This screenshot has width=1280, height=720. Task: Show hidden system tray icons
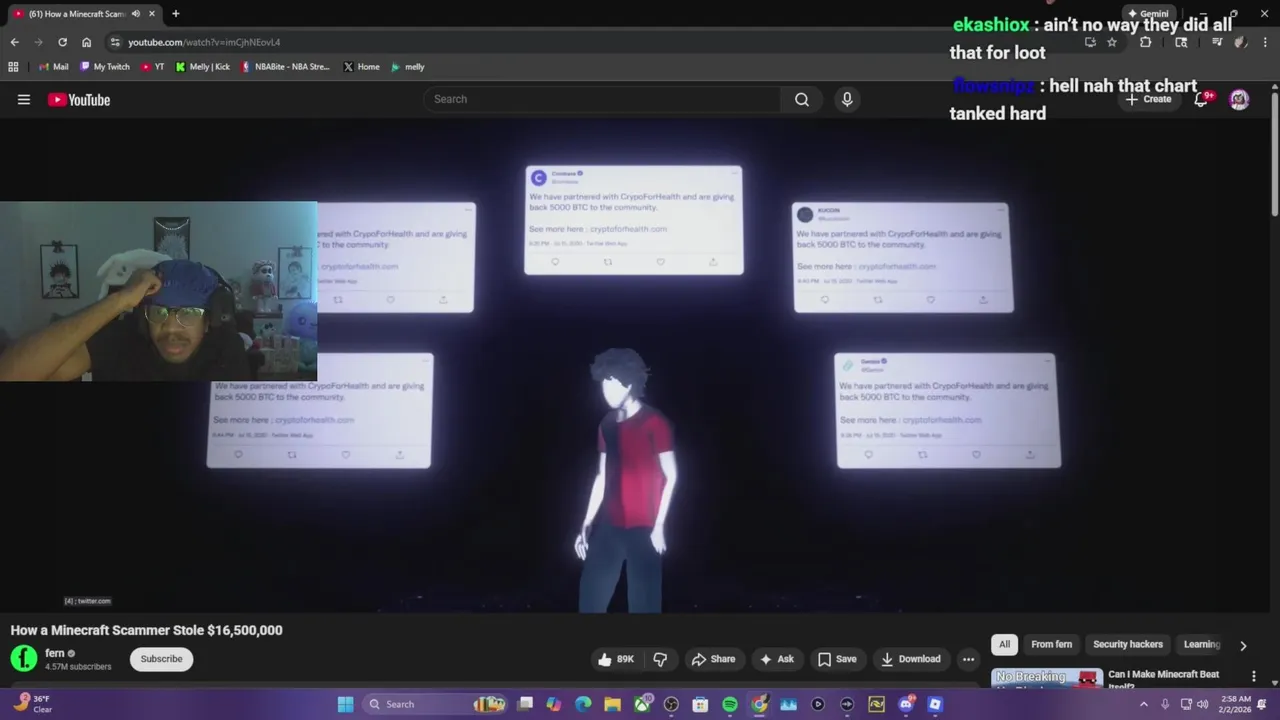(x=1144, y=704)
